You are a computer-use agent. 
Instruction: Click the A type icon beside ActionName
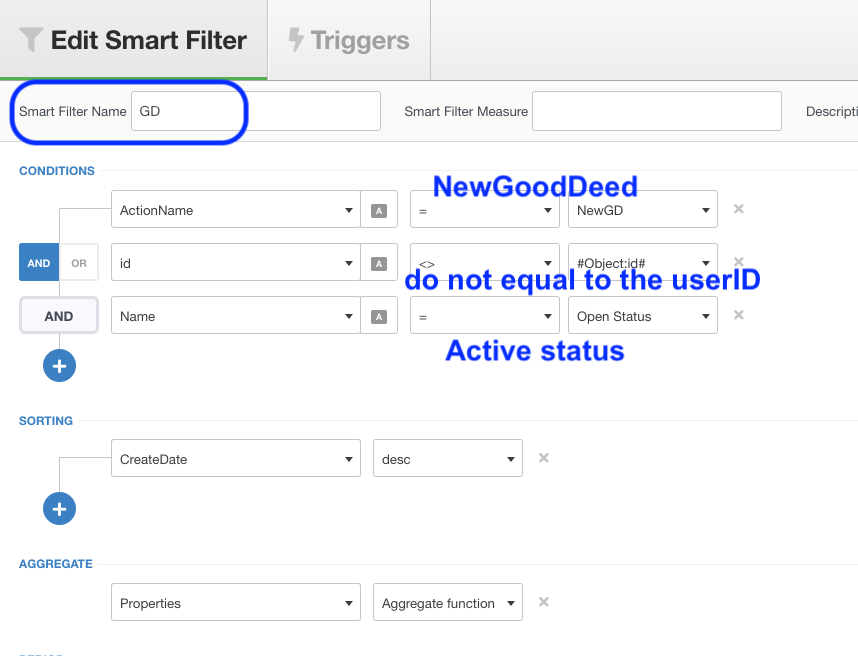coord(379,210)
